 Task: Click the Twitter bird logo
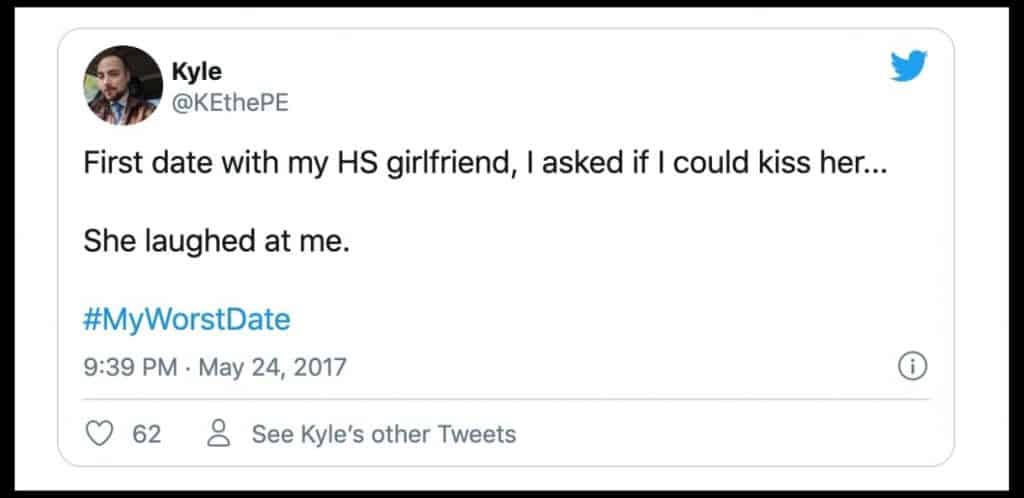(908, 67)
